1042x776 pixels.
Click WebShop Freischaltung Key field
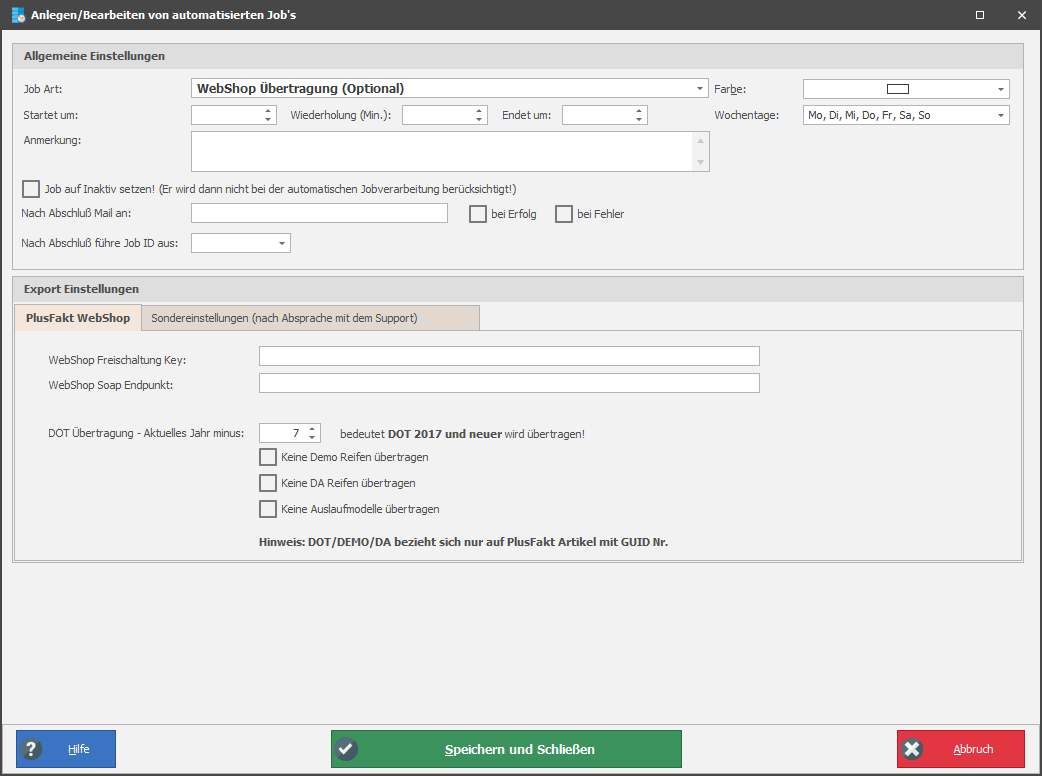(x=509, y=356)
